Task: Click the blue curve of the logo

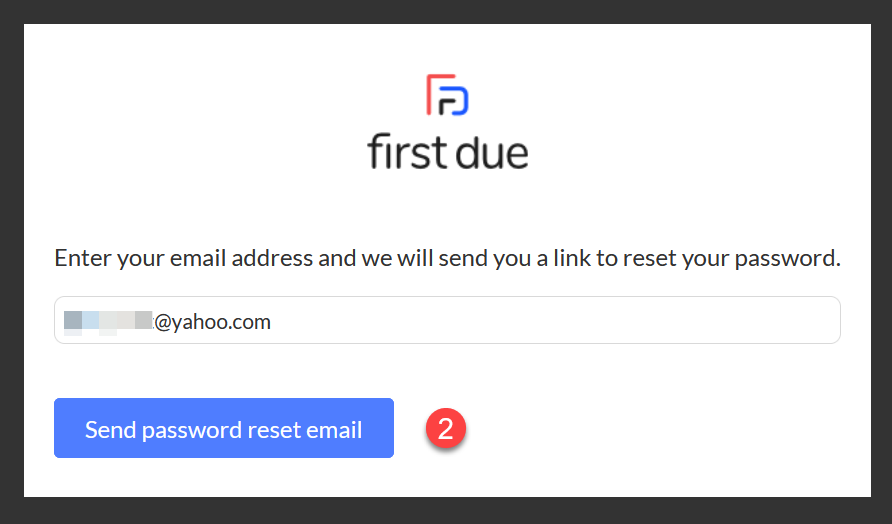Action: pos(460,100)
